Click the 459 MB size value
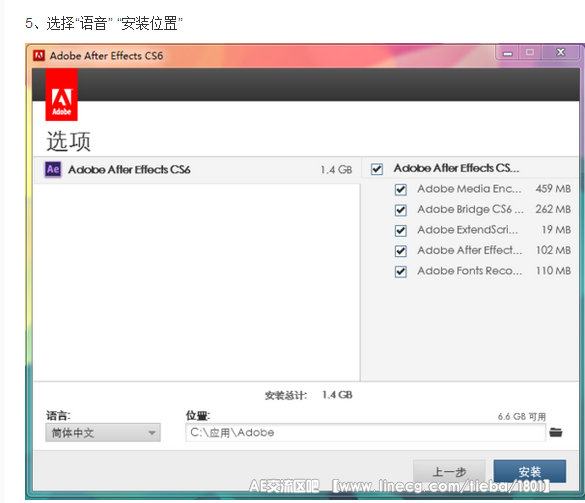Viewport: 585px width, 503px height. (553, 189)
